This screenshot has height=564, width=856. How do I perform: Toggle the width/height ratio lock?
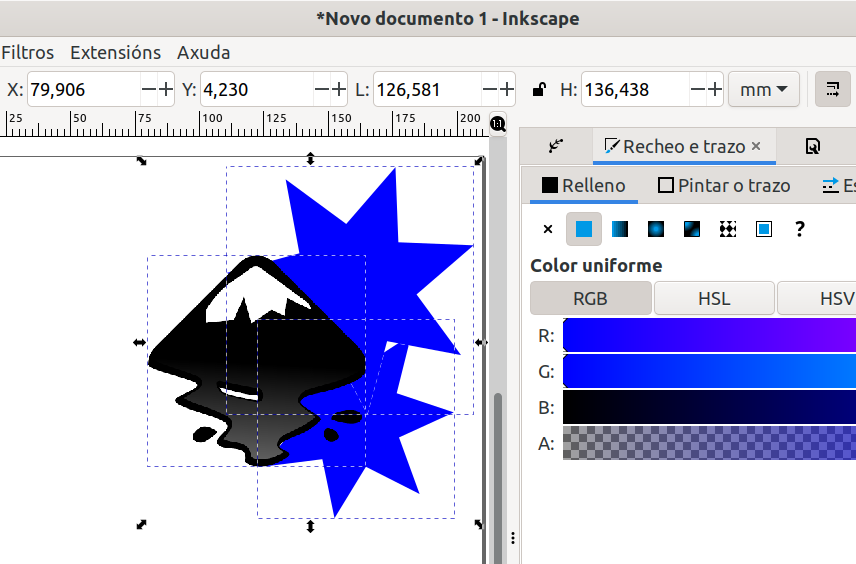[x=539, y=90]
